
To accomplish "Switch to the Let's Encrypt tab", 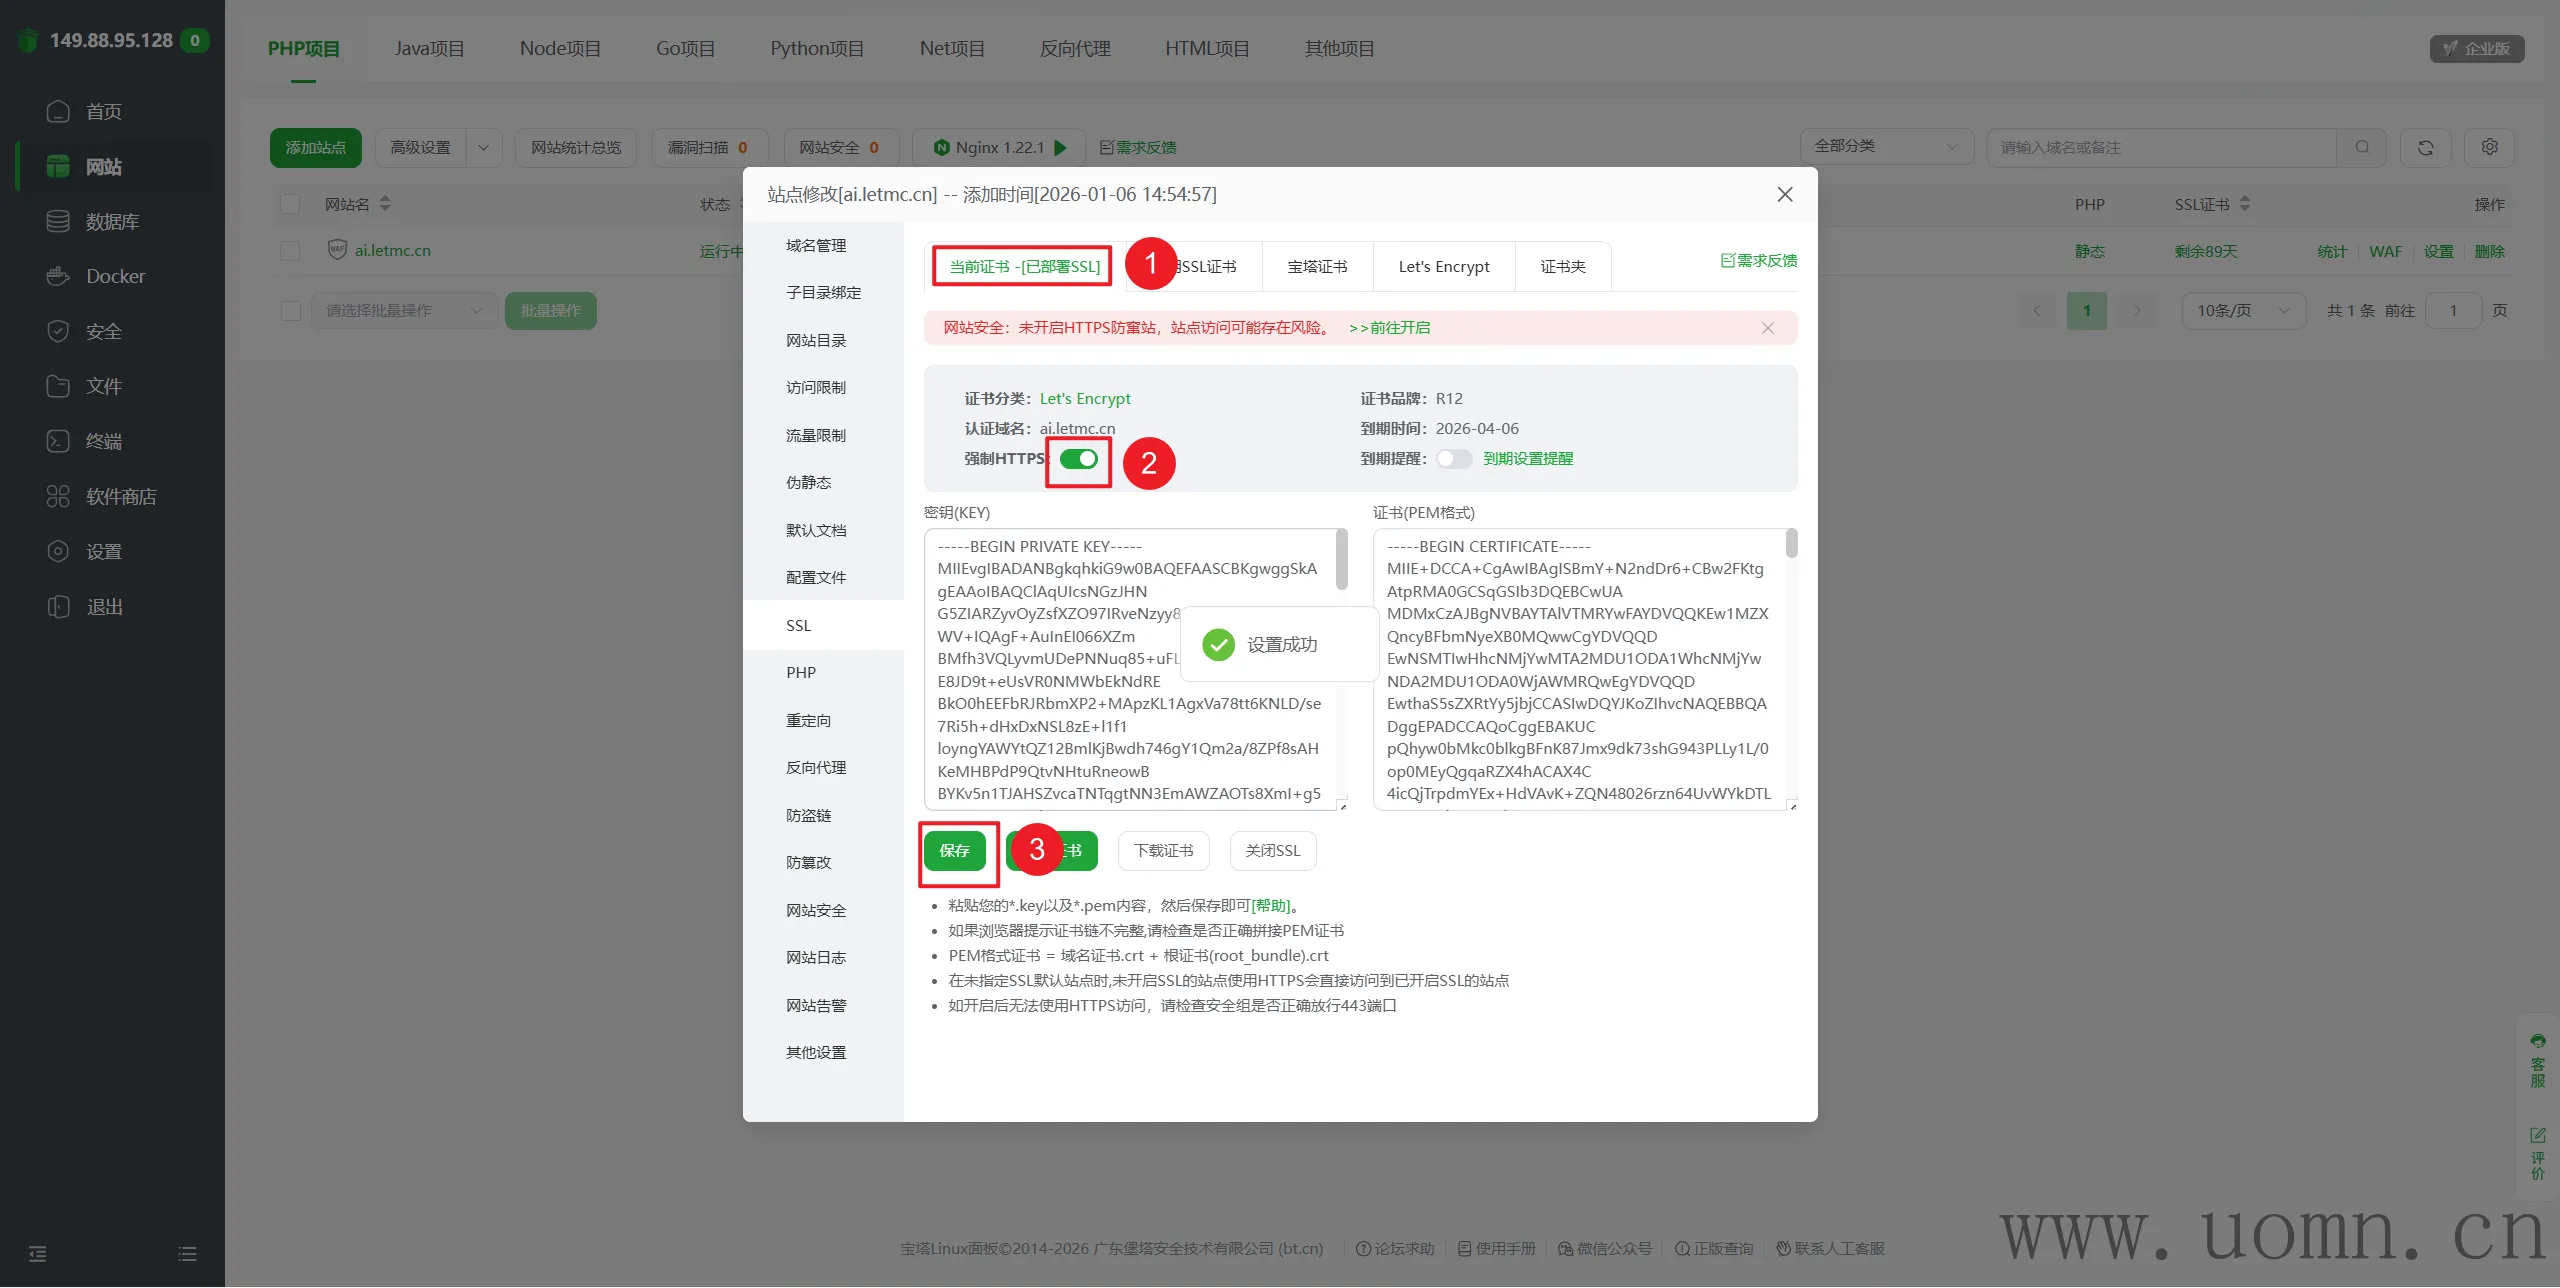I will coord(1443,267).
